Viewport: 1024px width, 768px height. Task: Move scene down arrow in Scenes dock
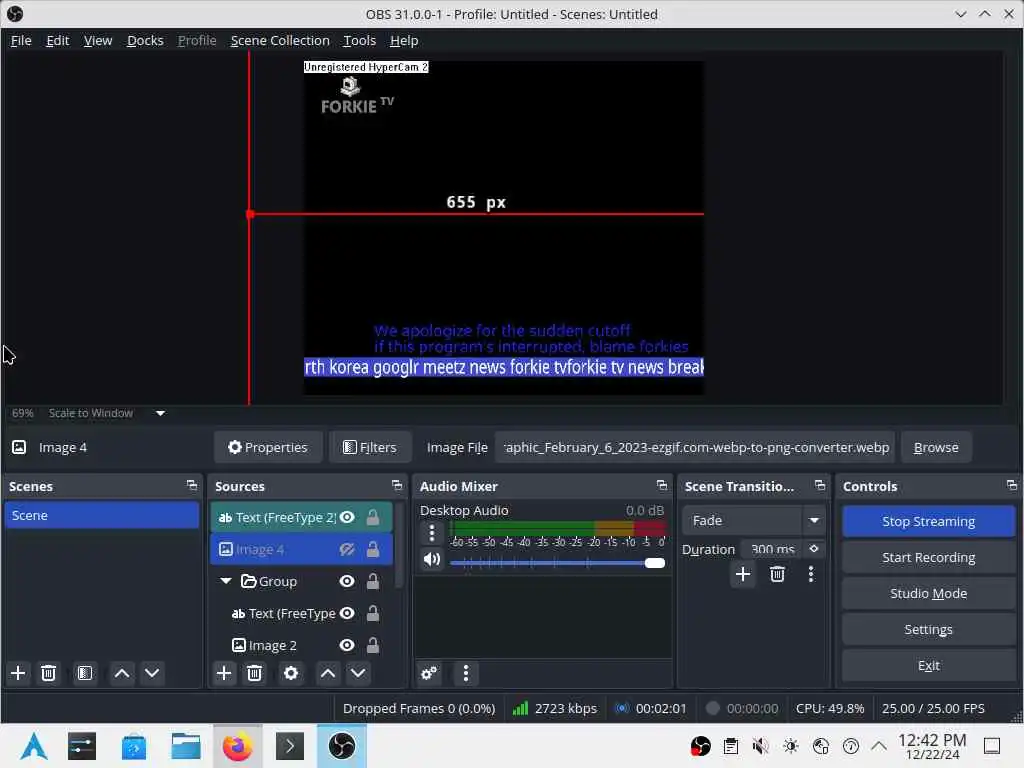tap(152, 673)
